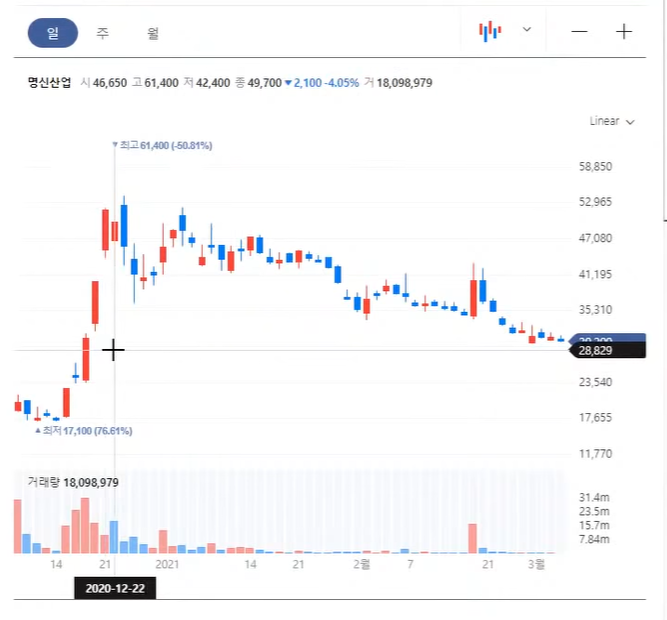
Task: Click the 7.84m volume axis label
Action: point(594,539)
